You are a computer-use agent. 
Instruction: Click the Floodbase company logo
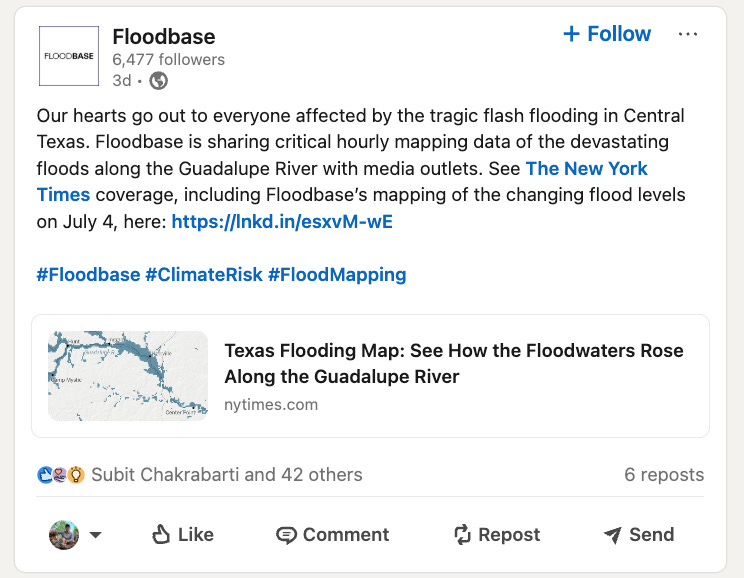click(68, 56)
